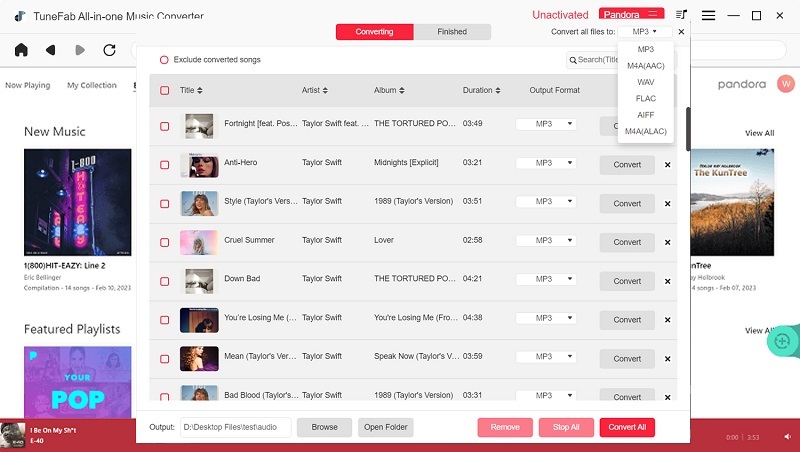Close the converter panel with the X icon
This screenshot has width=800, height=452.
point(681,32)
